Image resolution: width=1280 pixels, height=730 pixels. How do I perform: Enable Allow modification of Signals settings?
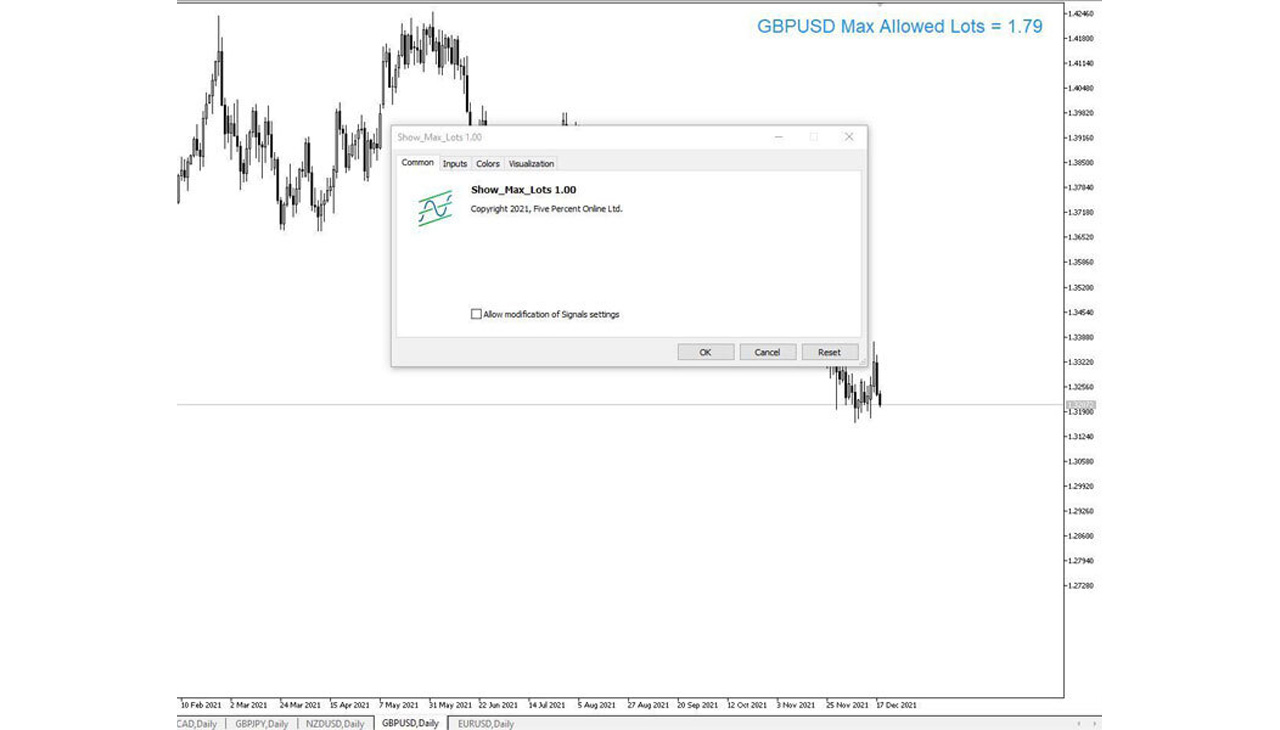tap(476, 314)
